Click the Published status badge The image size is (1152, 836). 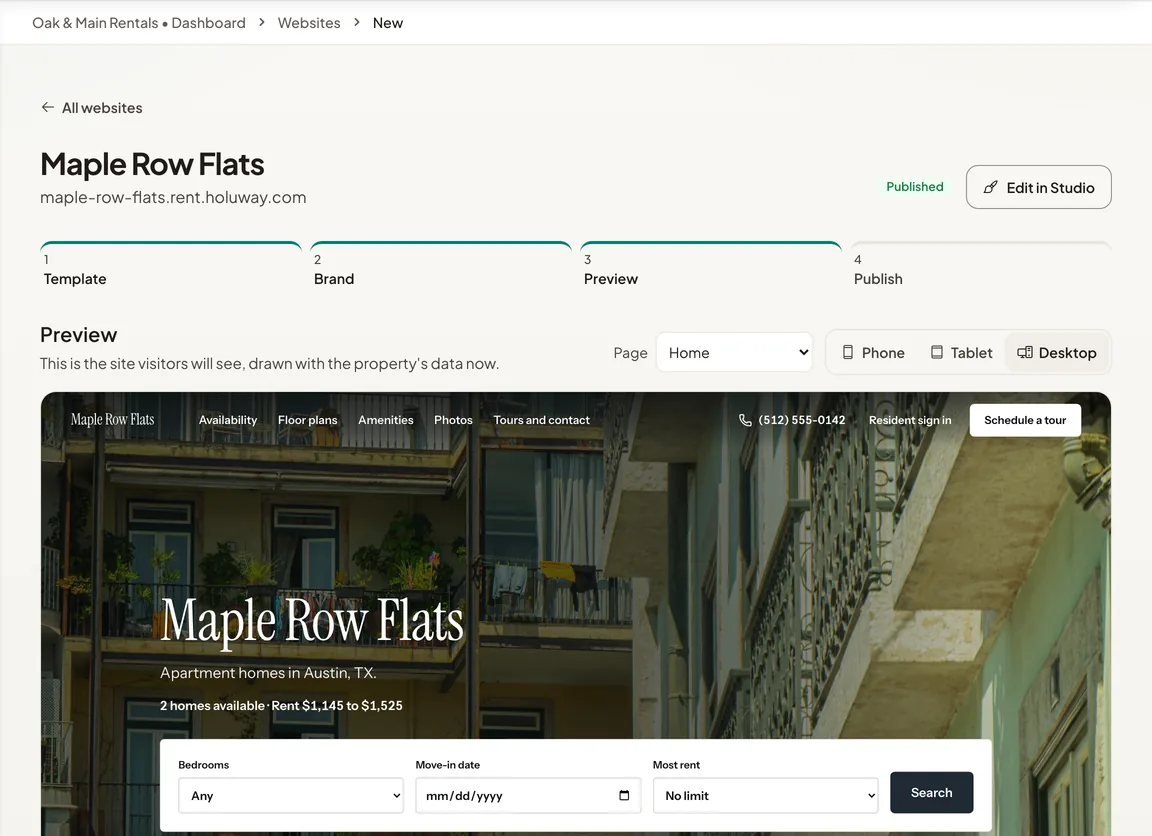click(915, 187)
